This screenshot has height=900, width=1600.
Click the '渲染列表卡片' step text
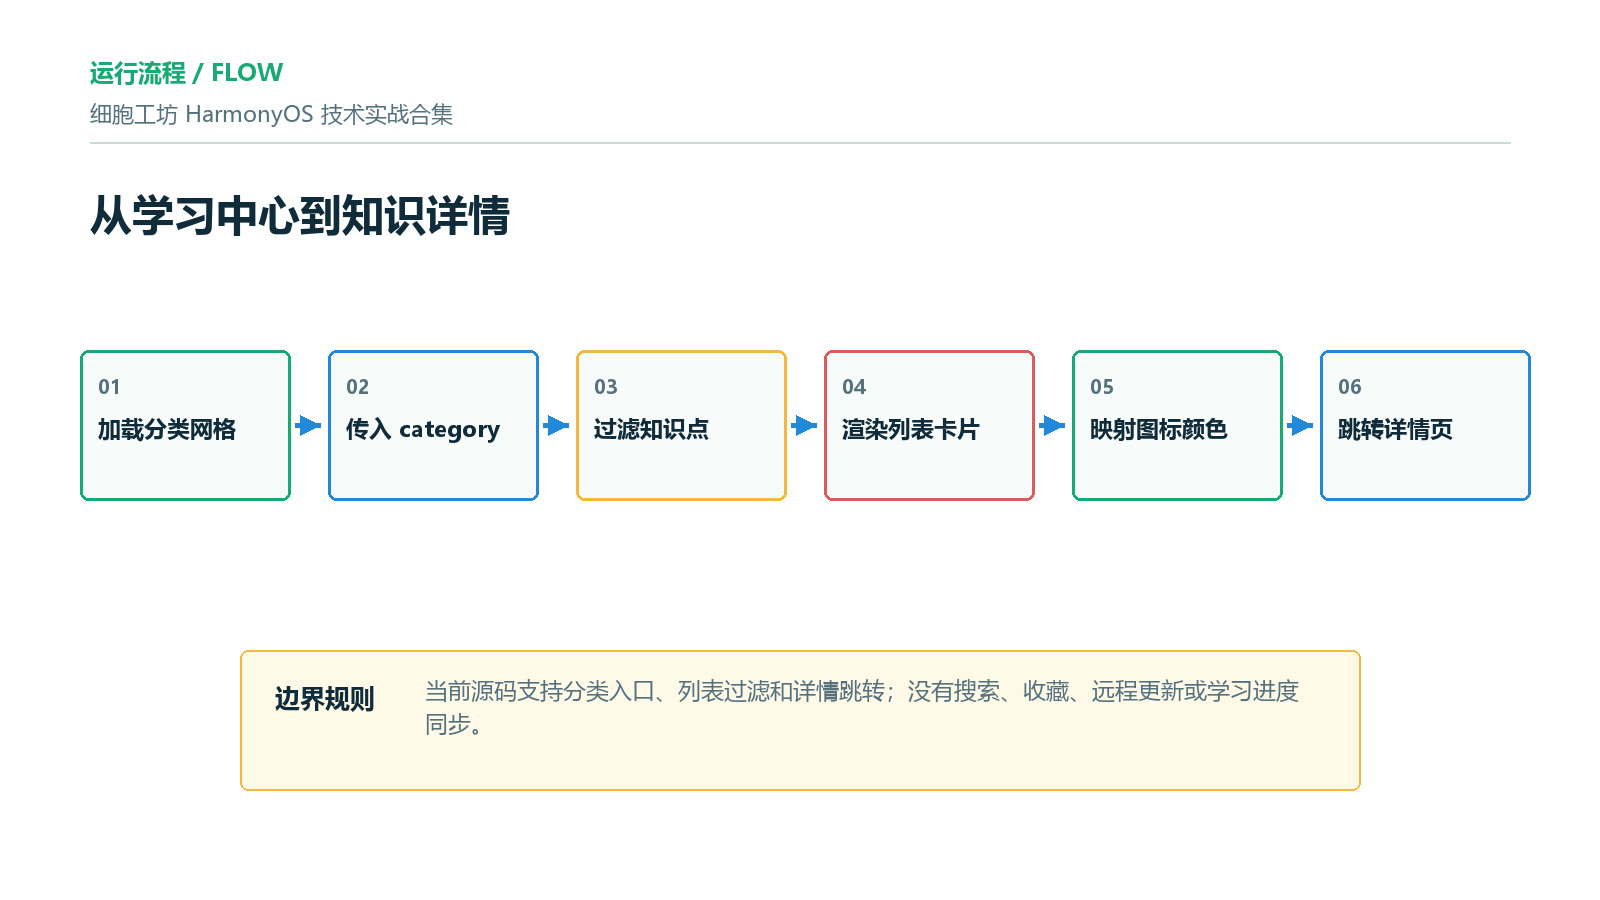911,429
